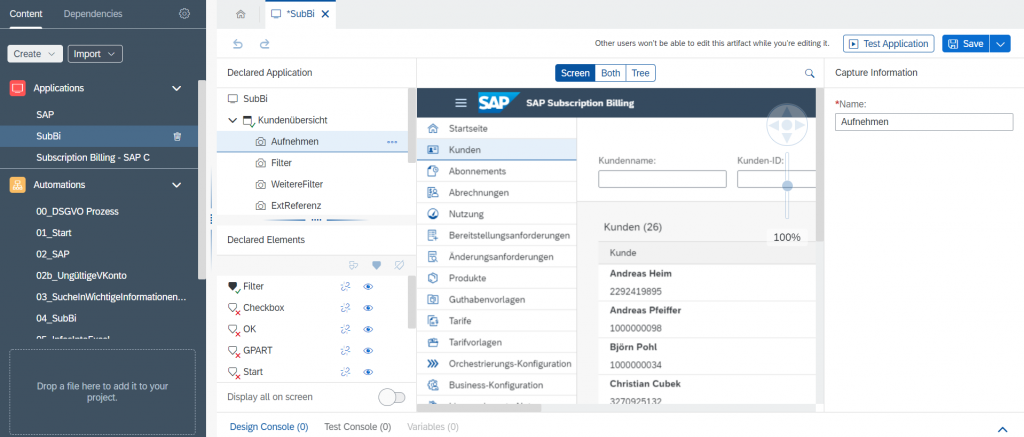The image size is (1024, 437).
Task: Open the Import dropdown
Action: pyautogui.click(x=95, y=54)
